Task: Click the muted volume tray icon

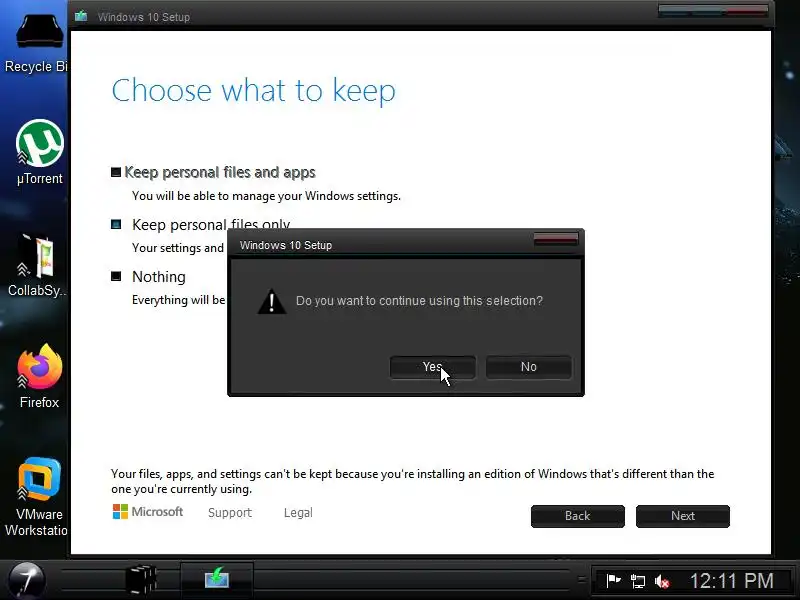Action: pyautogui.click(x=662, y=581)
